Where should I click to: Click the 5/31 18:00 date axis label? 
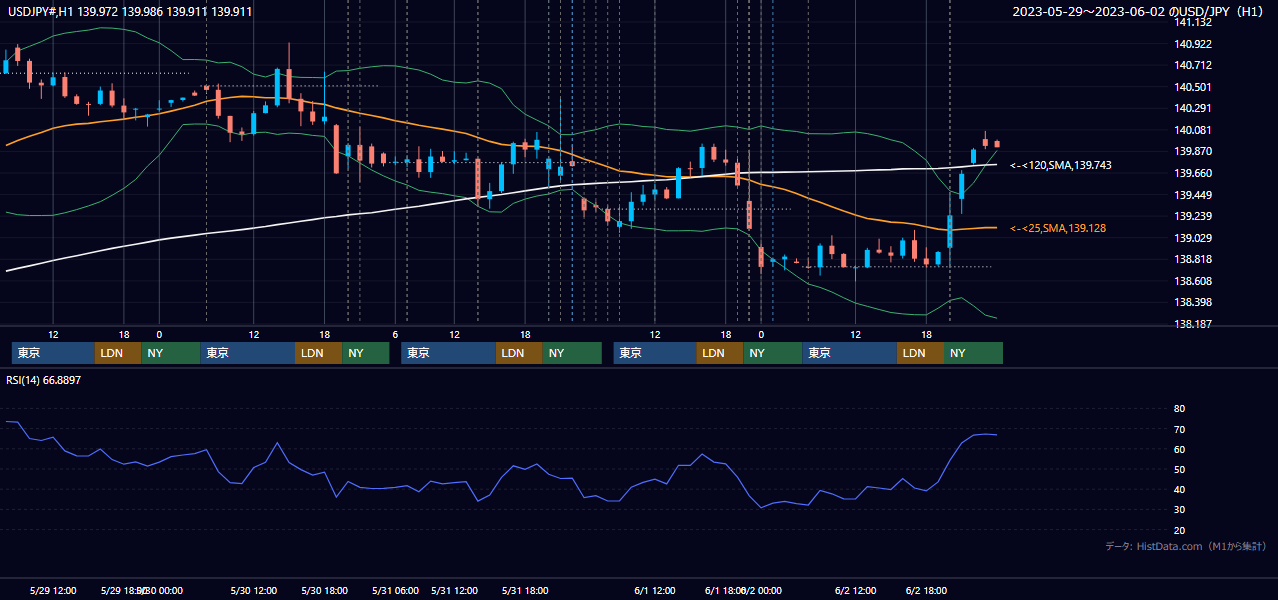tap(525, 590)
